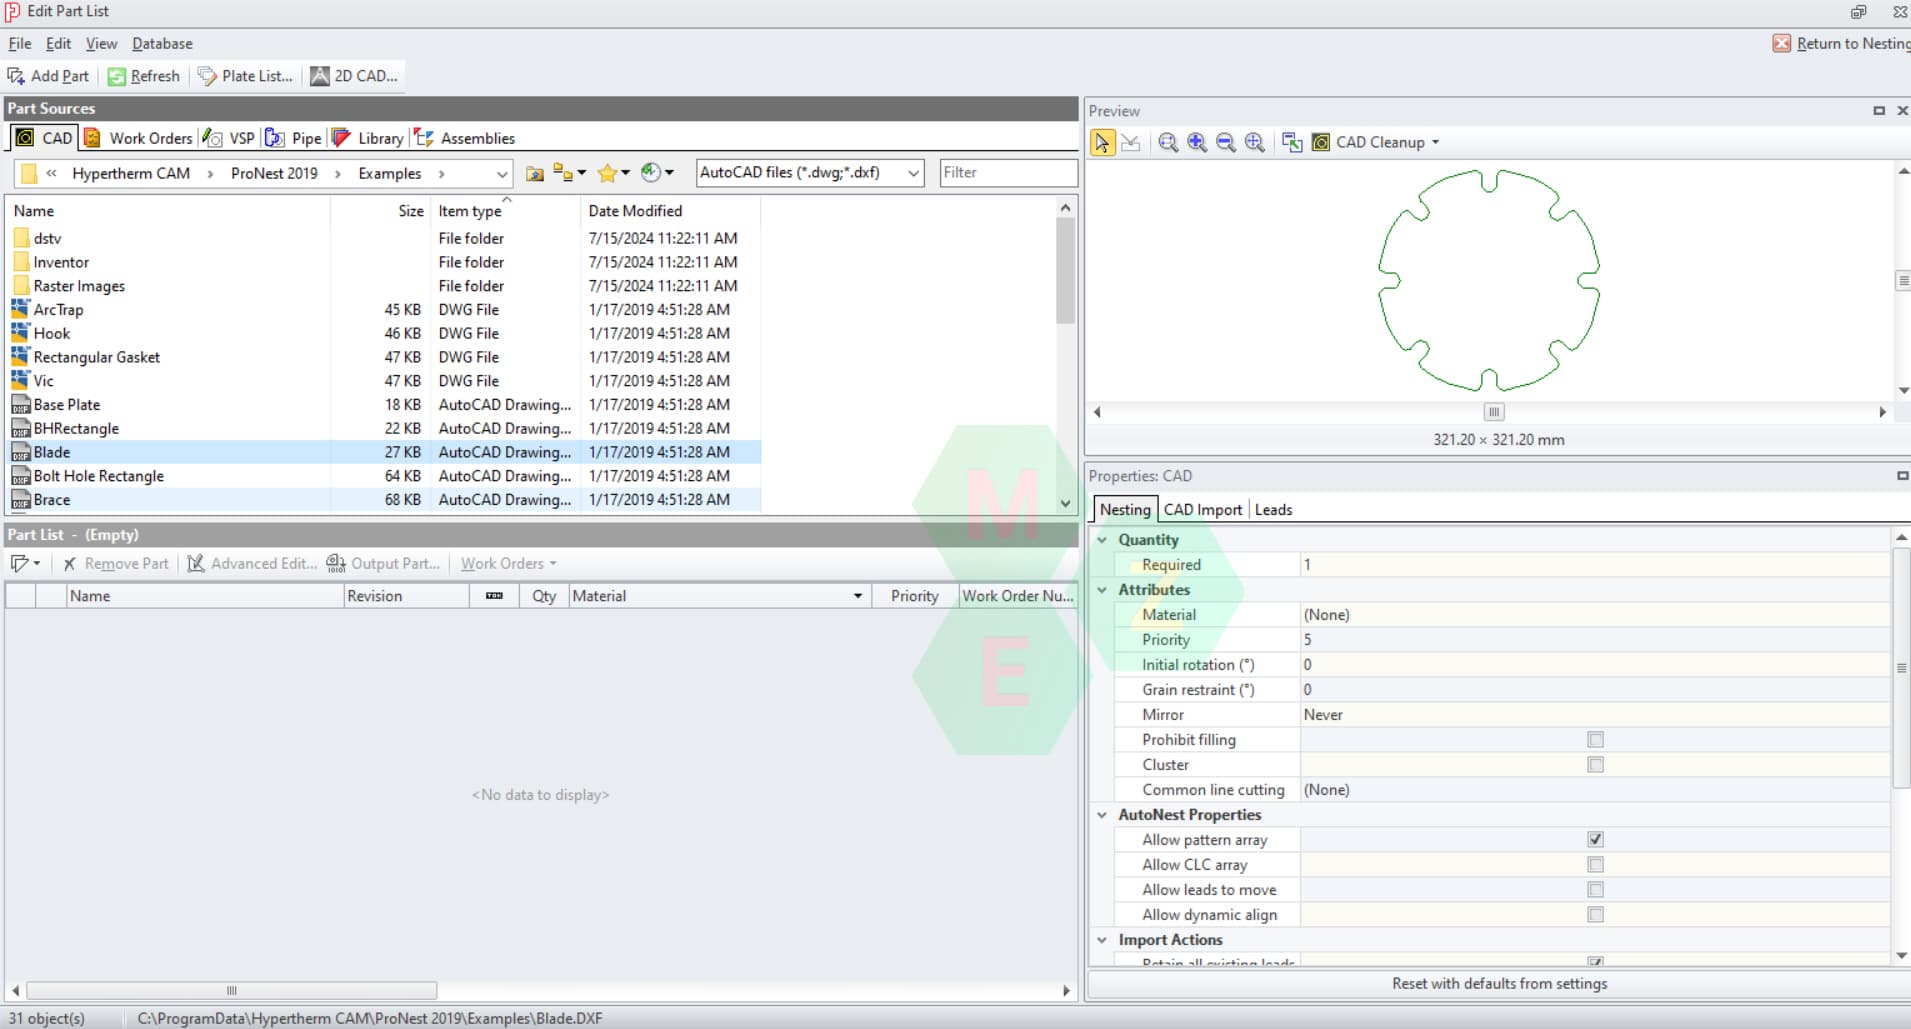Click Refresh in the toolbar
The height and width of the screenshot is (1029, 1911).
tap(144, 76)
